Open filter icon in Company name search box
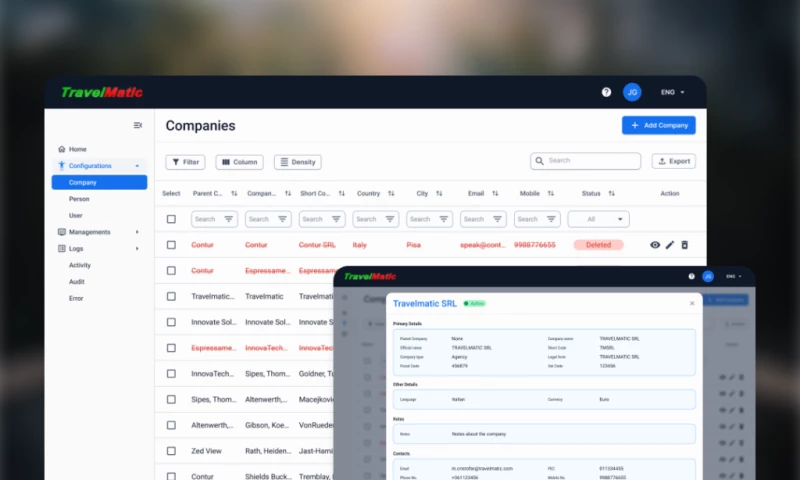The height and width of the screenshot is (480, 800). (x=282, y=219)
